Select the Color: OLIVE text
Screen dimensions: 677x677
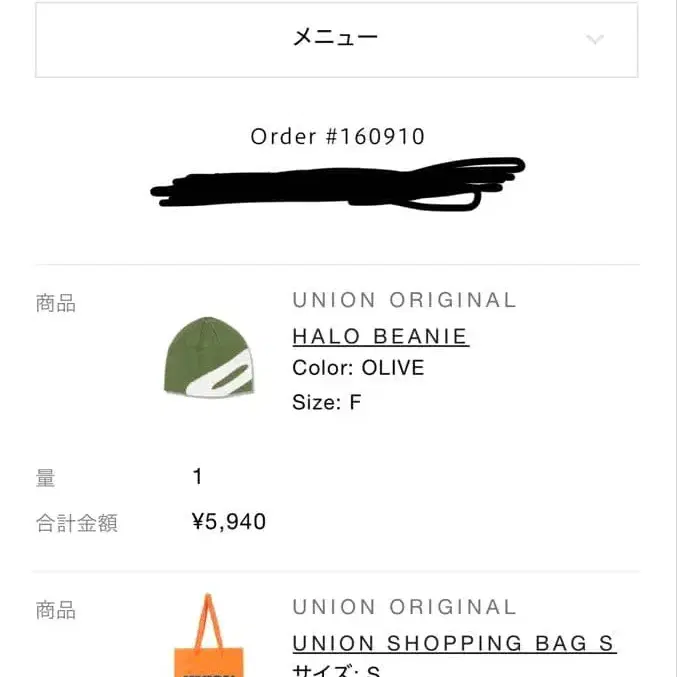coord(358,368)
